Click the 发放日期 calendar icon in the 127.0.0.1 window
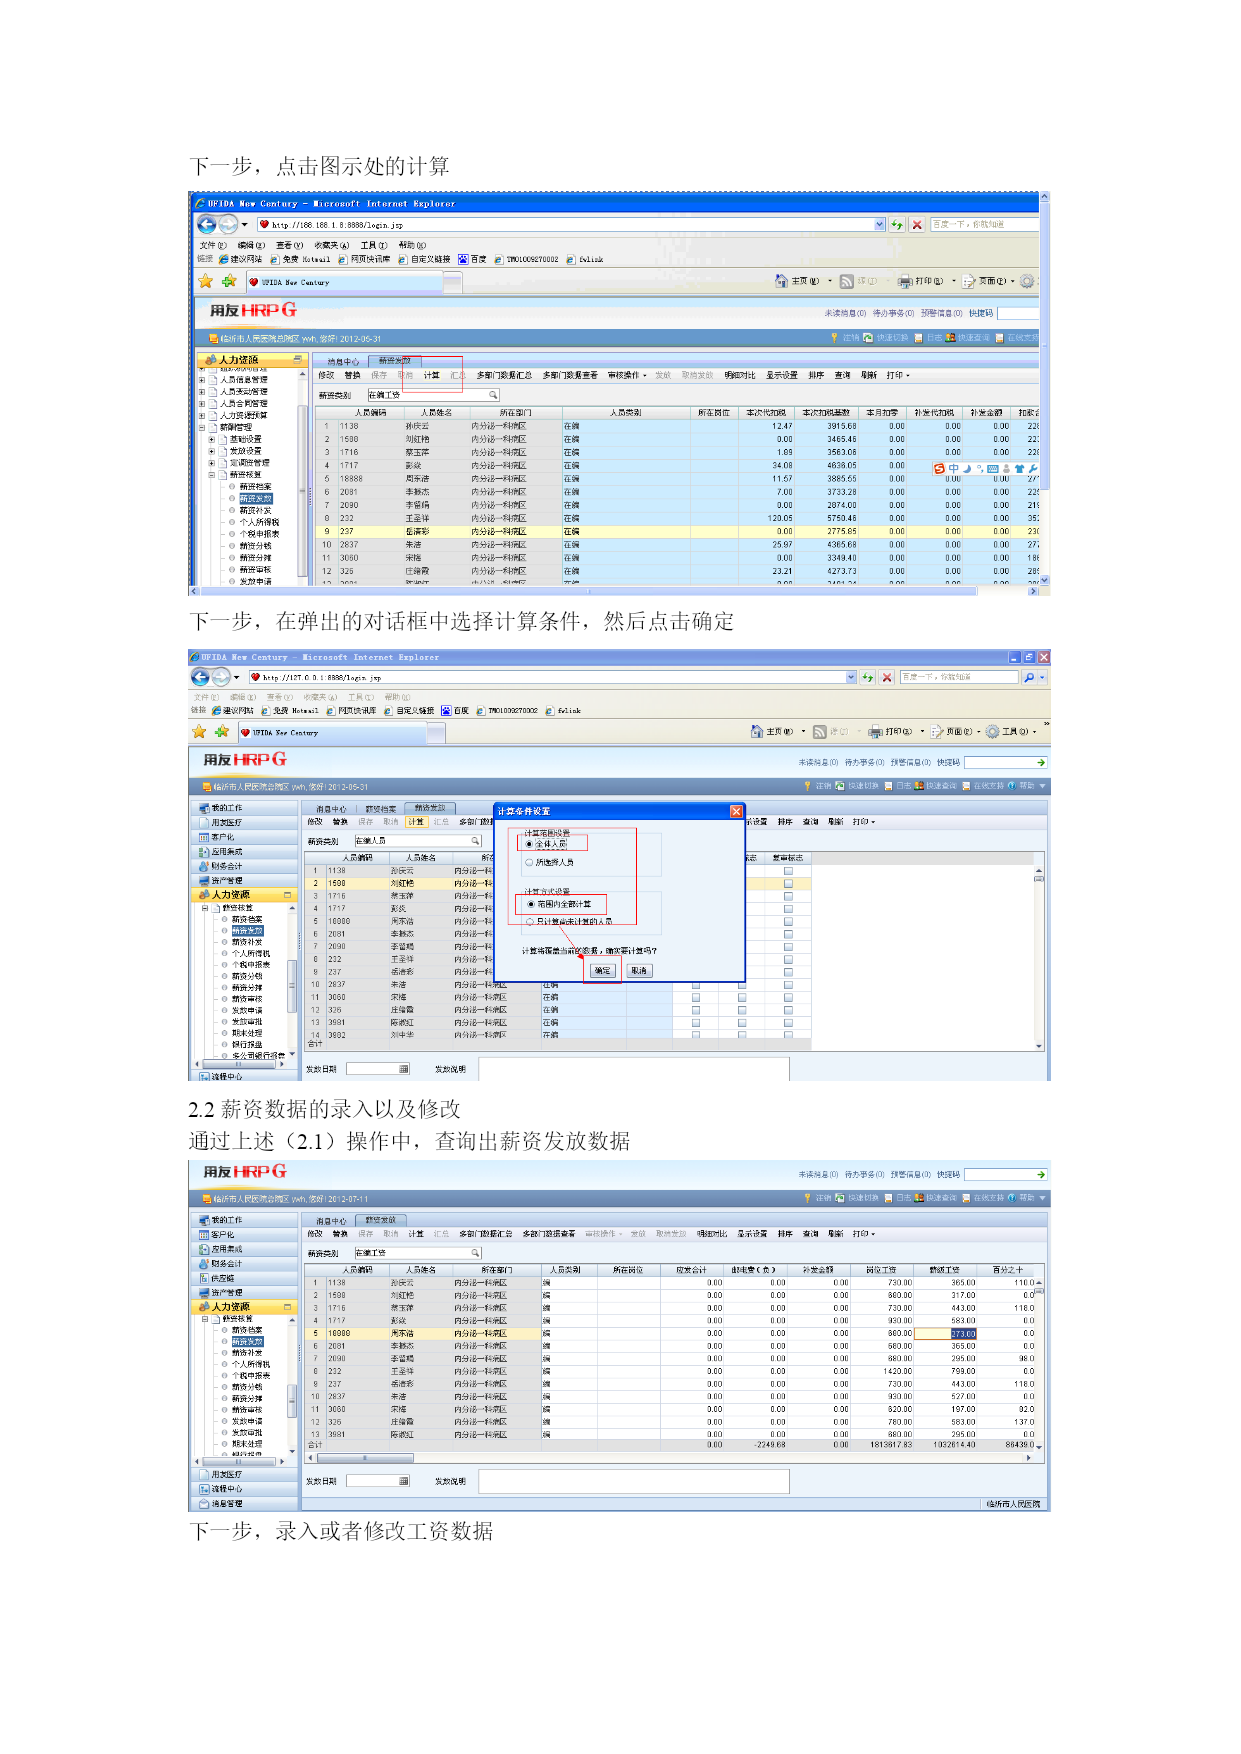 pyautogui.click(x=404, y=1069)
